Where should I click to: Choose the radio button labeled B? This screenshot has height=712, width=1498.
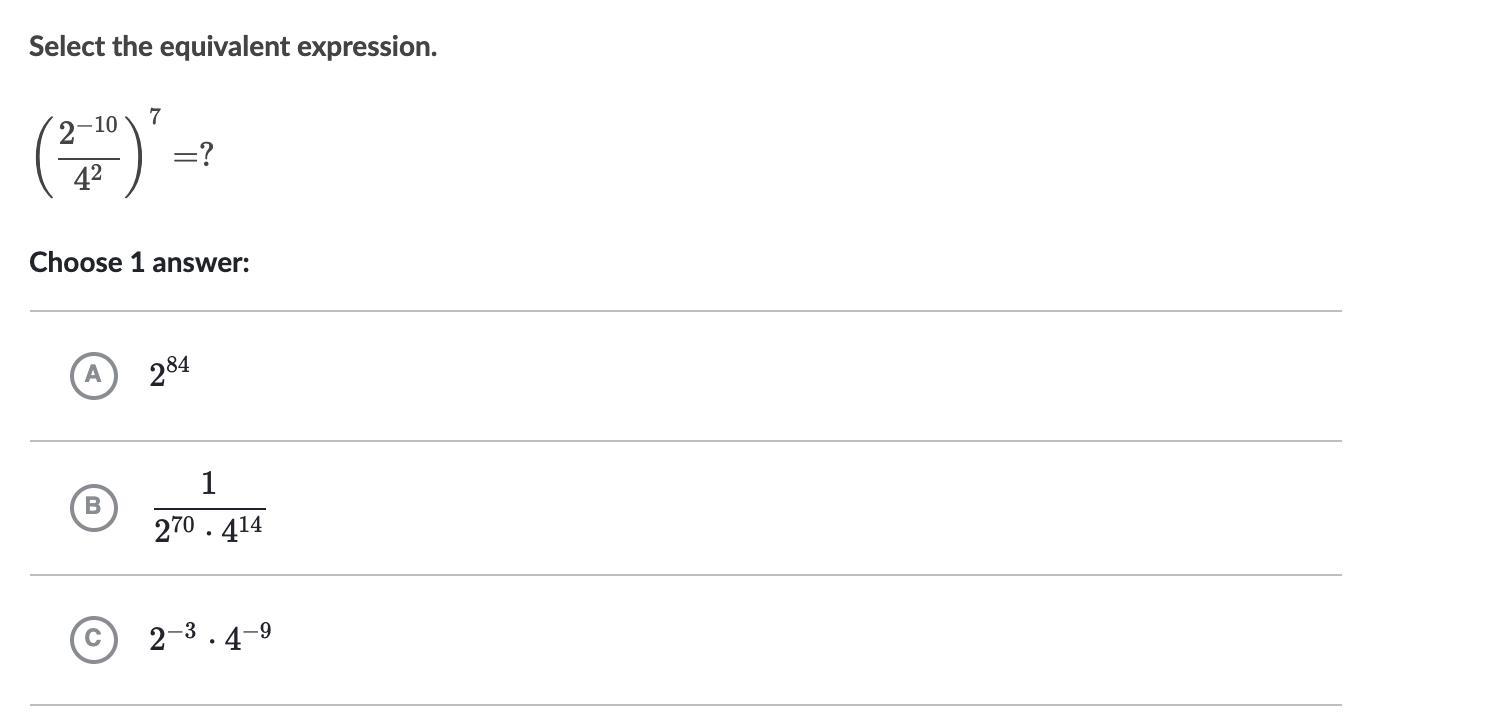[93, 506]
